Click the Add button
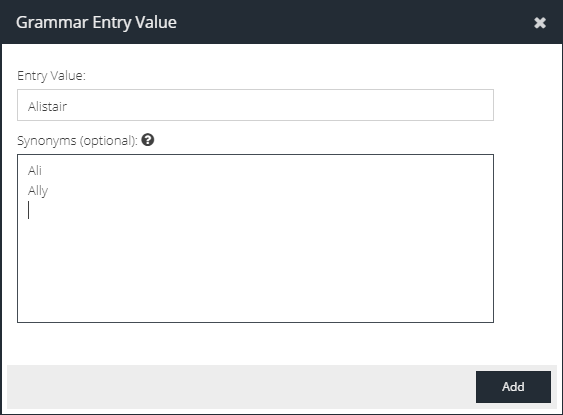Viewport: 563px width, 415px height. pos(513,387)
